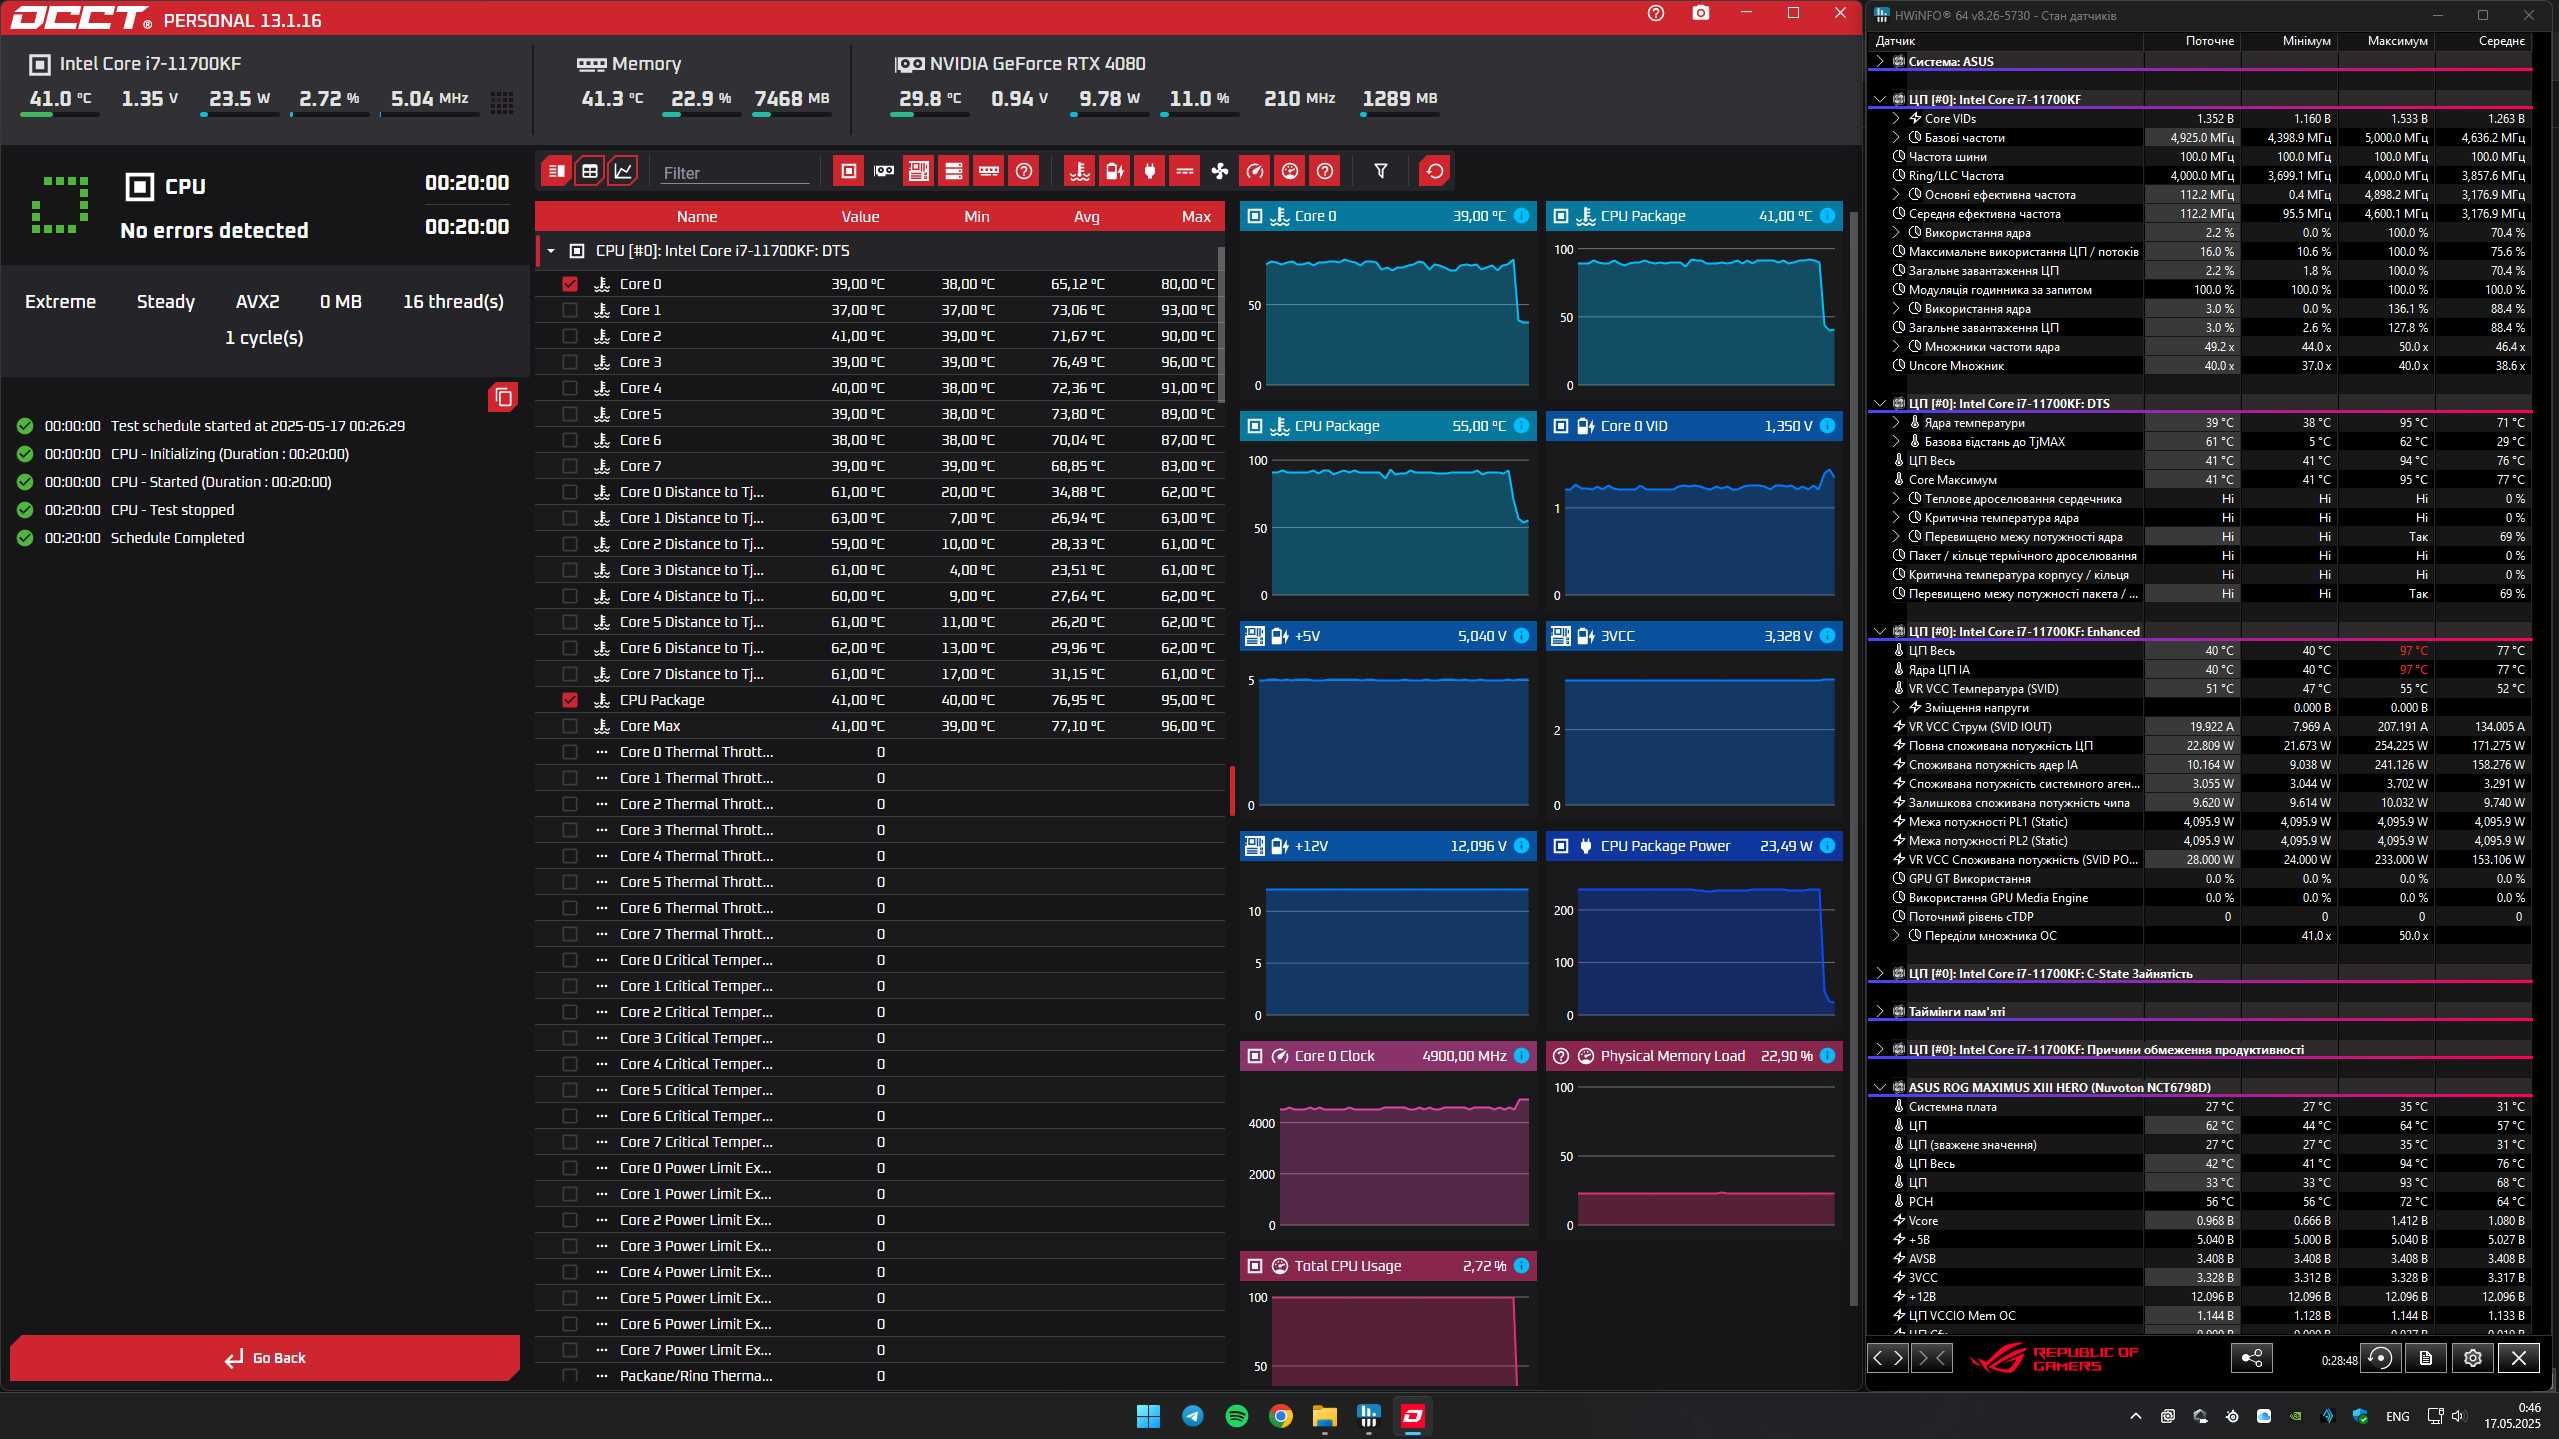The width and height of the screenshot is (2559, 1439).
Task: Expand Причини обмеження продуктивності section
Action: (x=1880, y=1049)
